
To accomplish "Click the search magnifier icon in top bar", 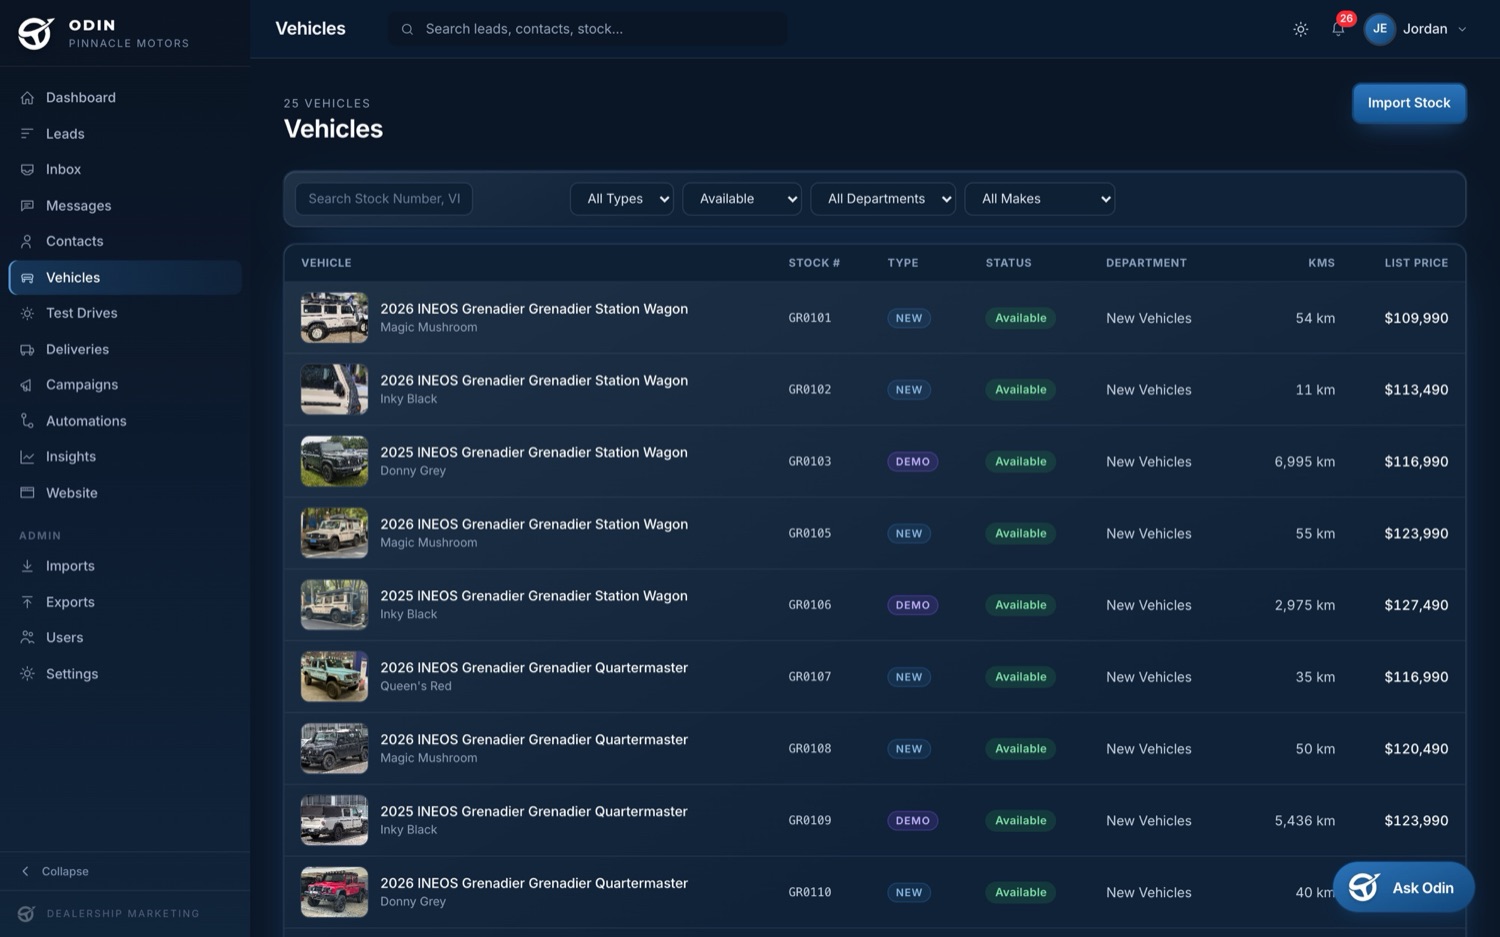I will click(x=407, y=29).
